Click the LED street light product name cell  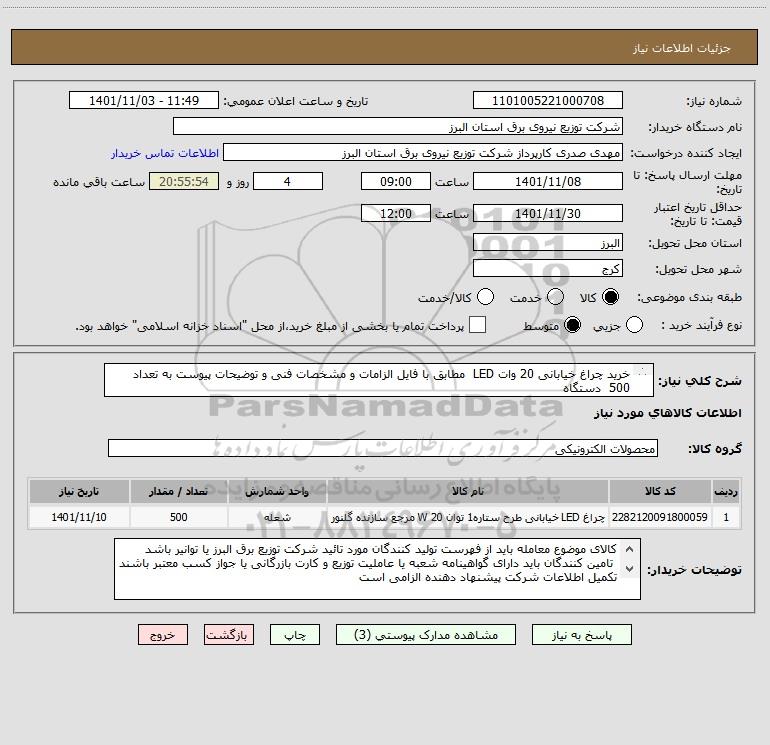[x=468, y=517]
